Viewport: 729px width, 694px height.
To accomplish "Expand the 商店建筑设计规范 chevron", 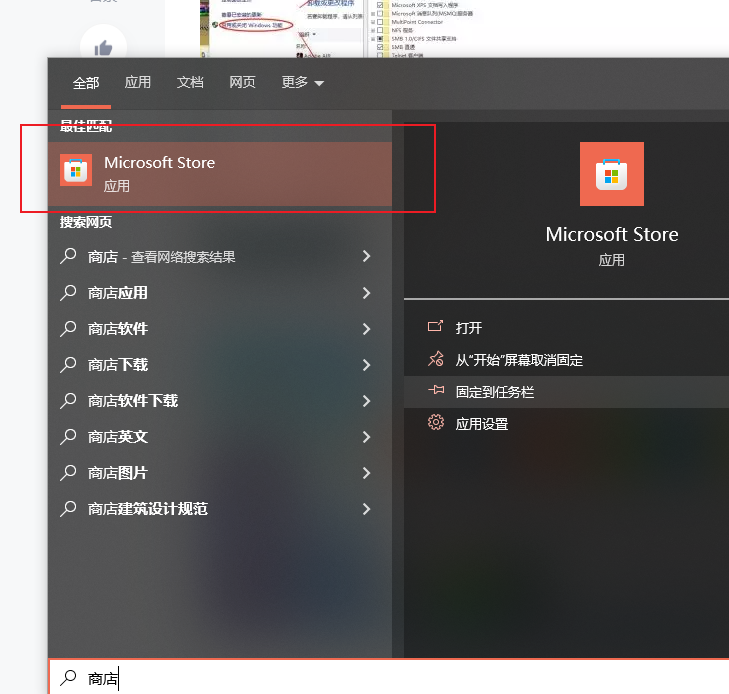I will (x=366, y=509).
